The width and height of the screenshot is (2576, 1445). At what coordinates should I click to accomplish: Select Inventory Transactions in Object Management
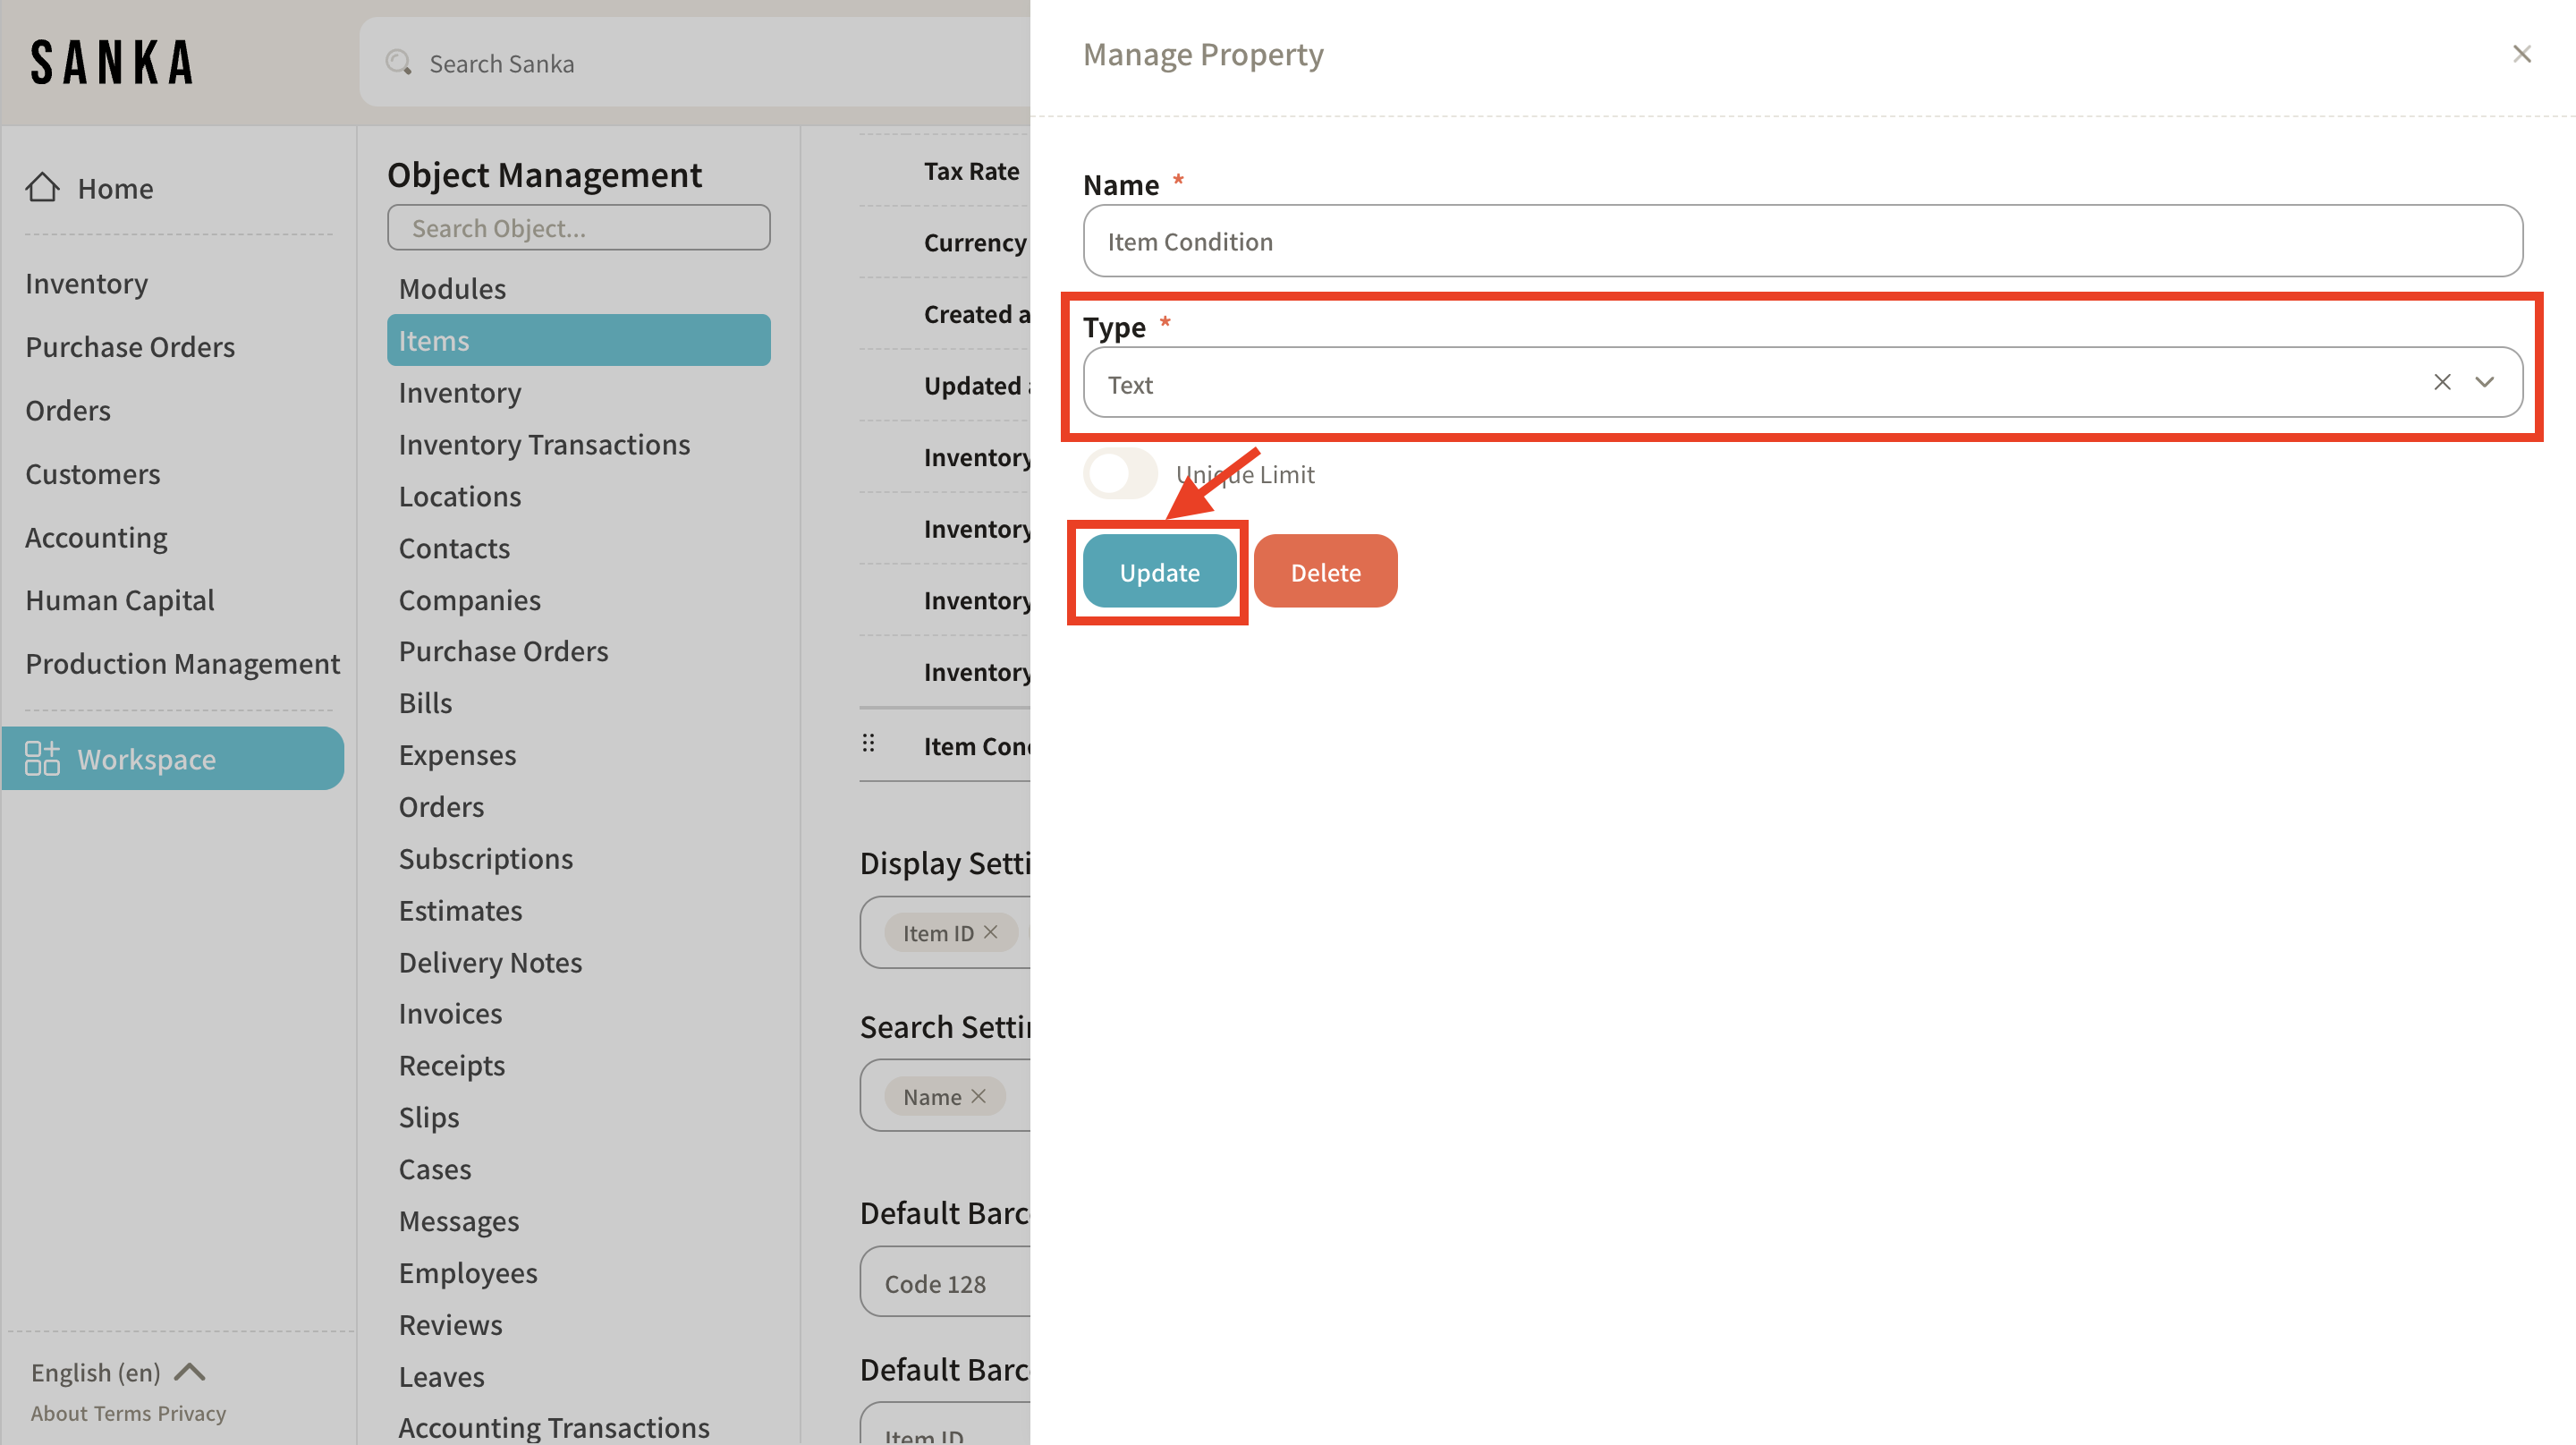pyautogui.click(x=543, y=444)
